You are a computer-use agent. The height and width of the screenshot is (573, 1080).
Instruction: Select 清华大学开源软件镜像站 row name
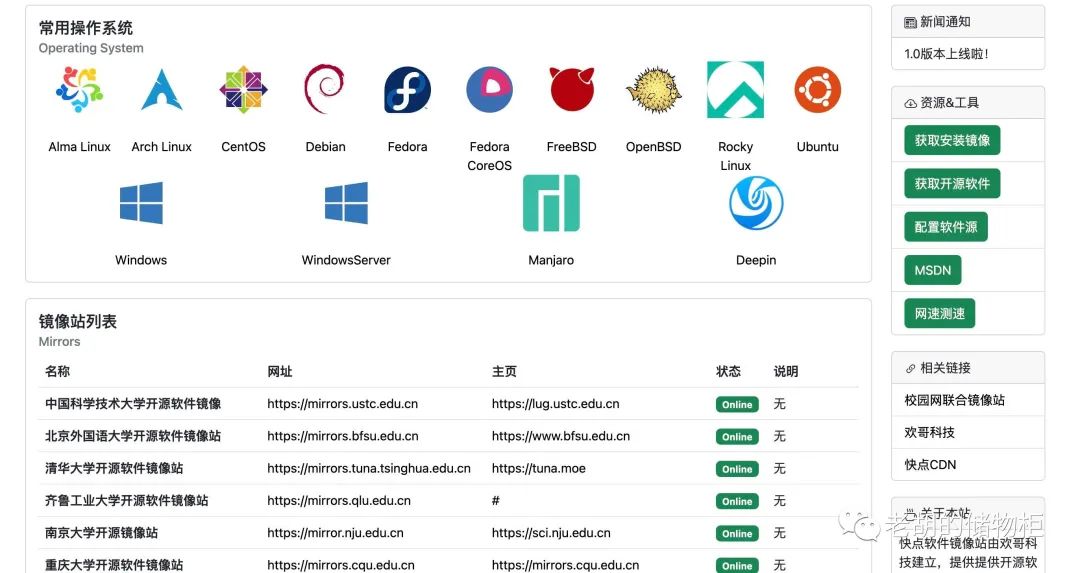pyautogui.click(x=114, y=469)
